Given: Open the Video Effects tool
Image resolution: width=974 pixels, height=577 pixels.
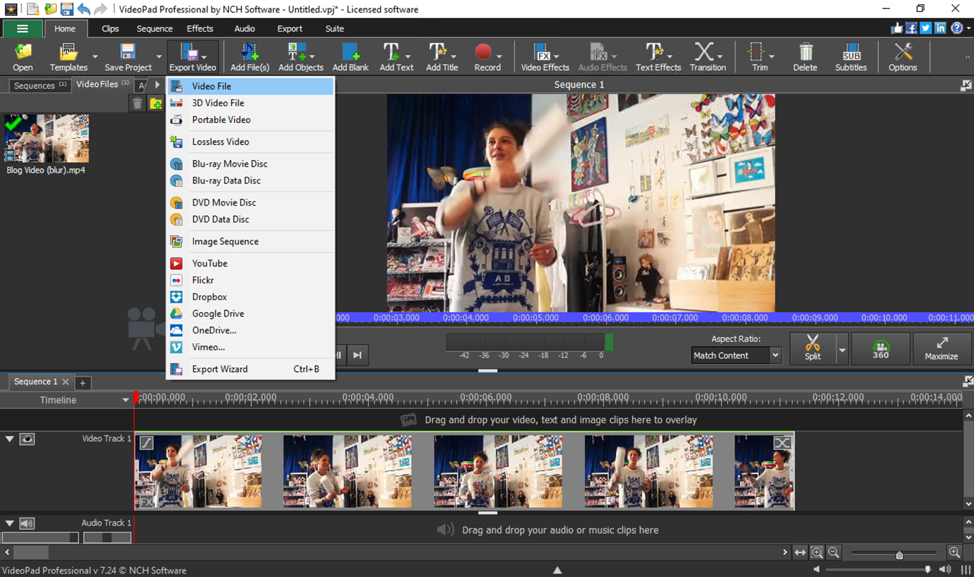Looking at the screenshot, I should coord(545,57).
